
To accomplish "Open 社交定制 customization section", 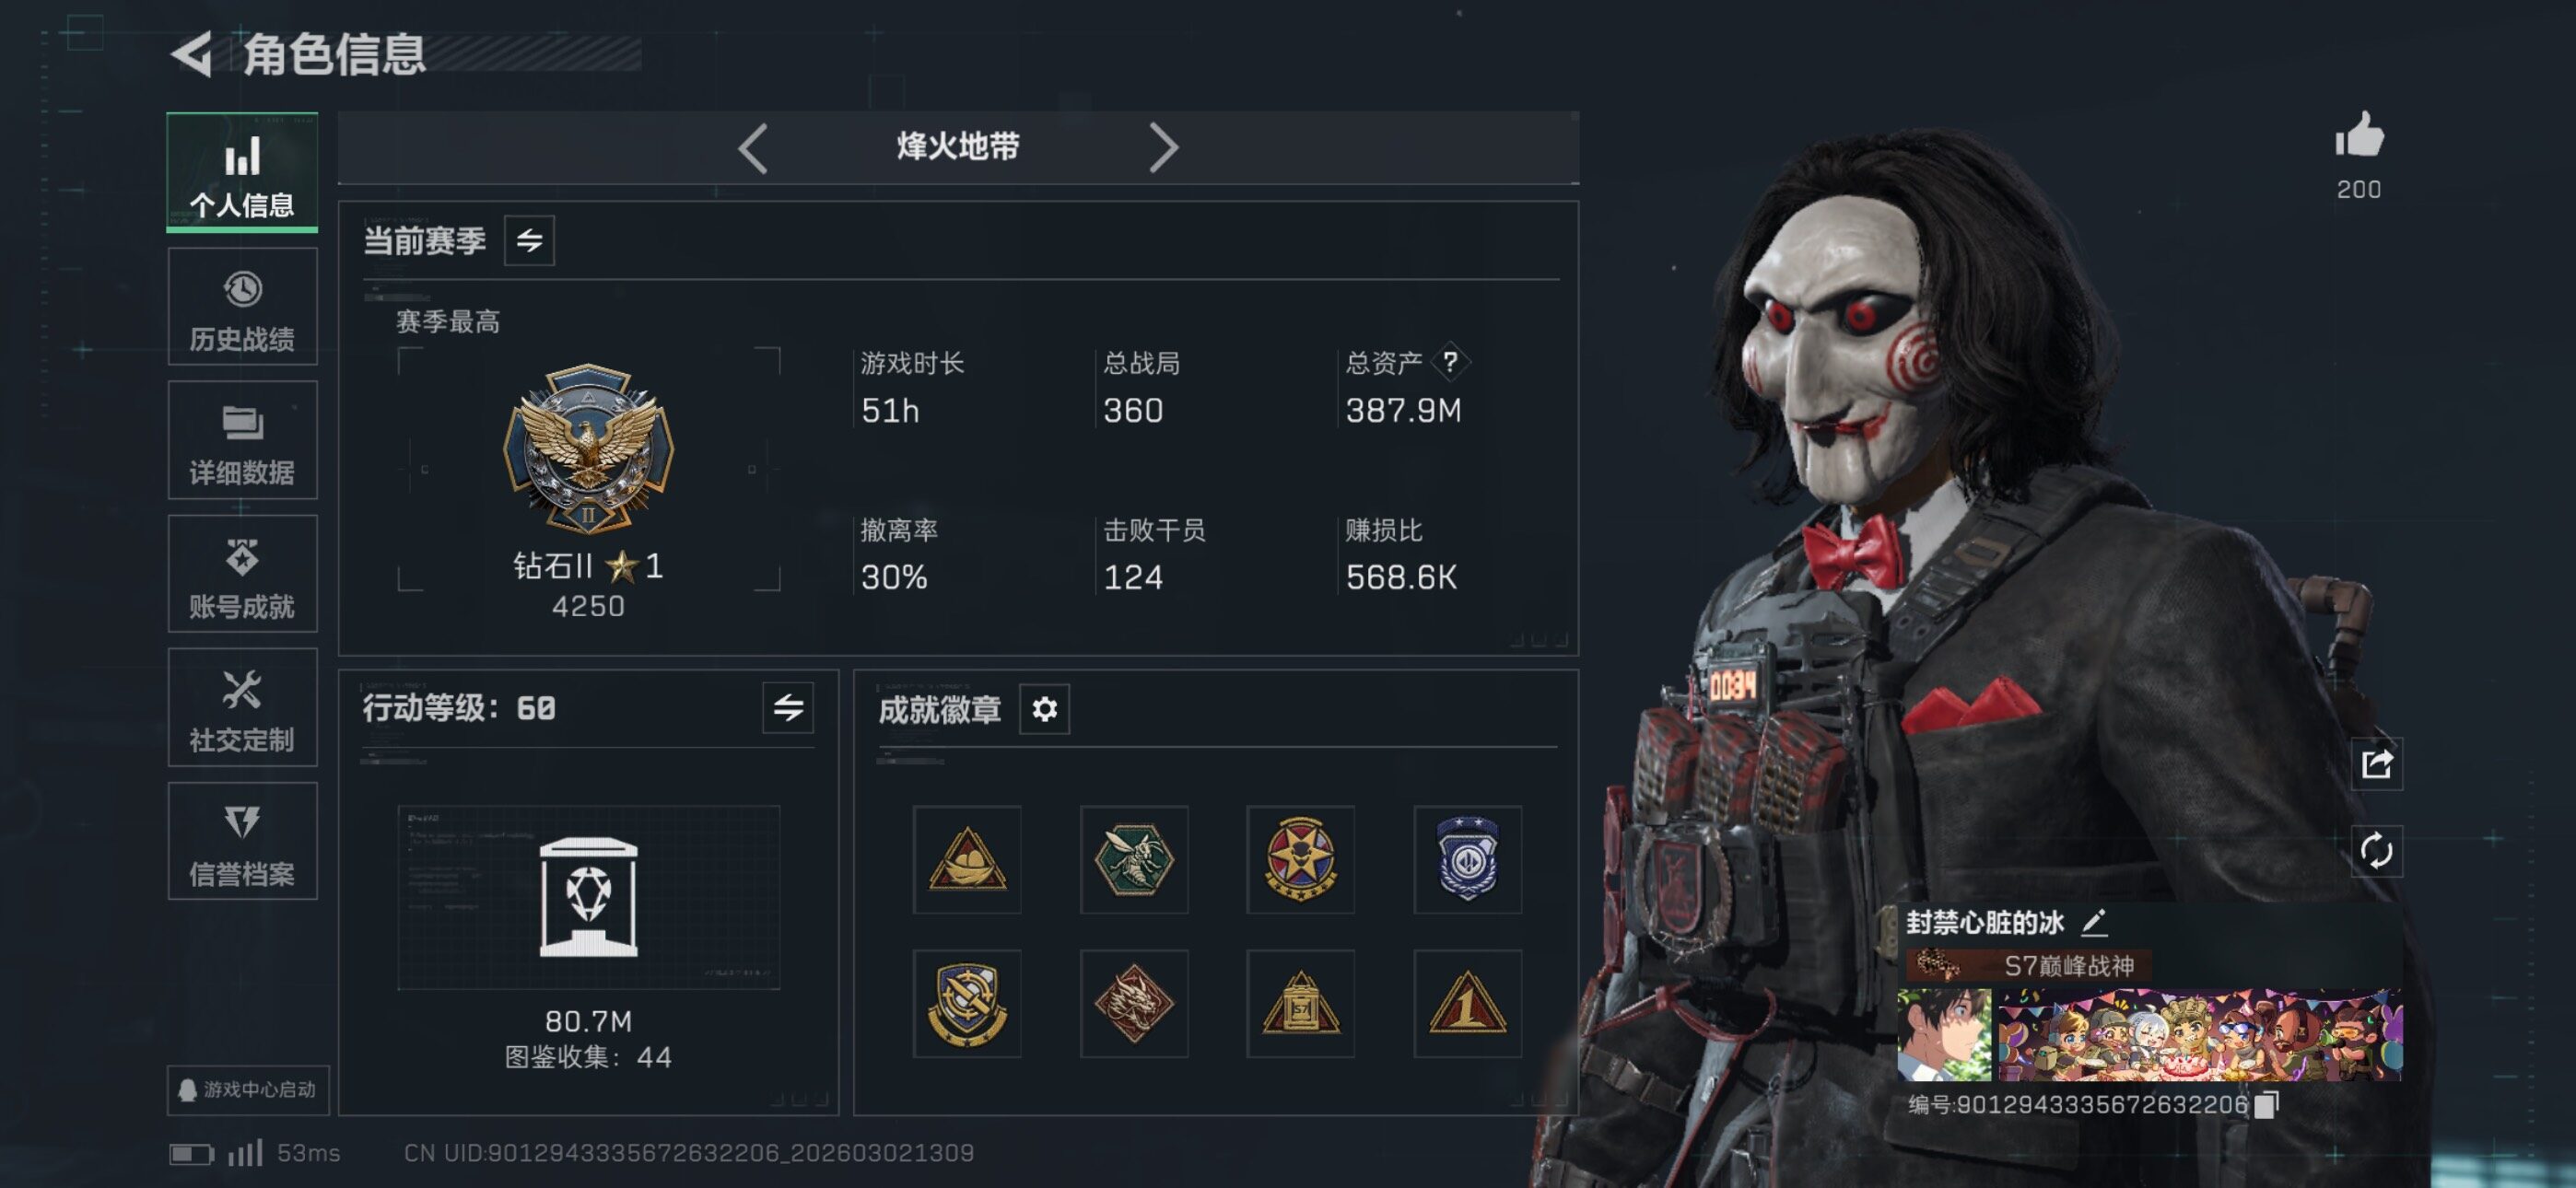I will pos(242,708).
